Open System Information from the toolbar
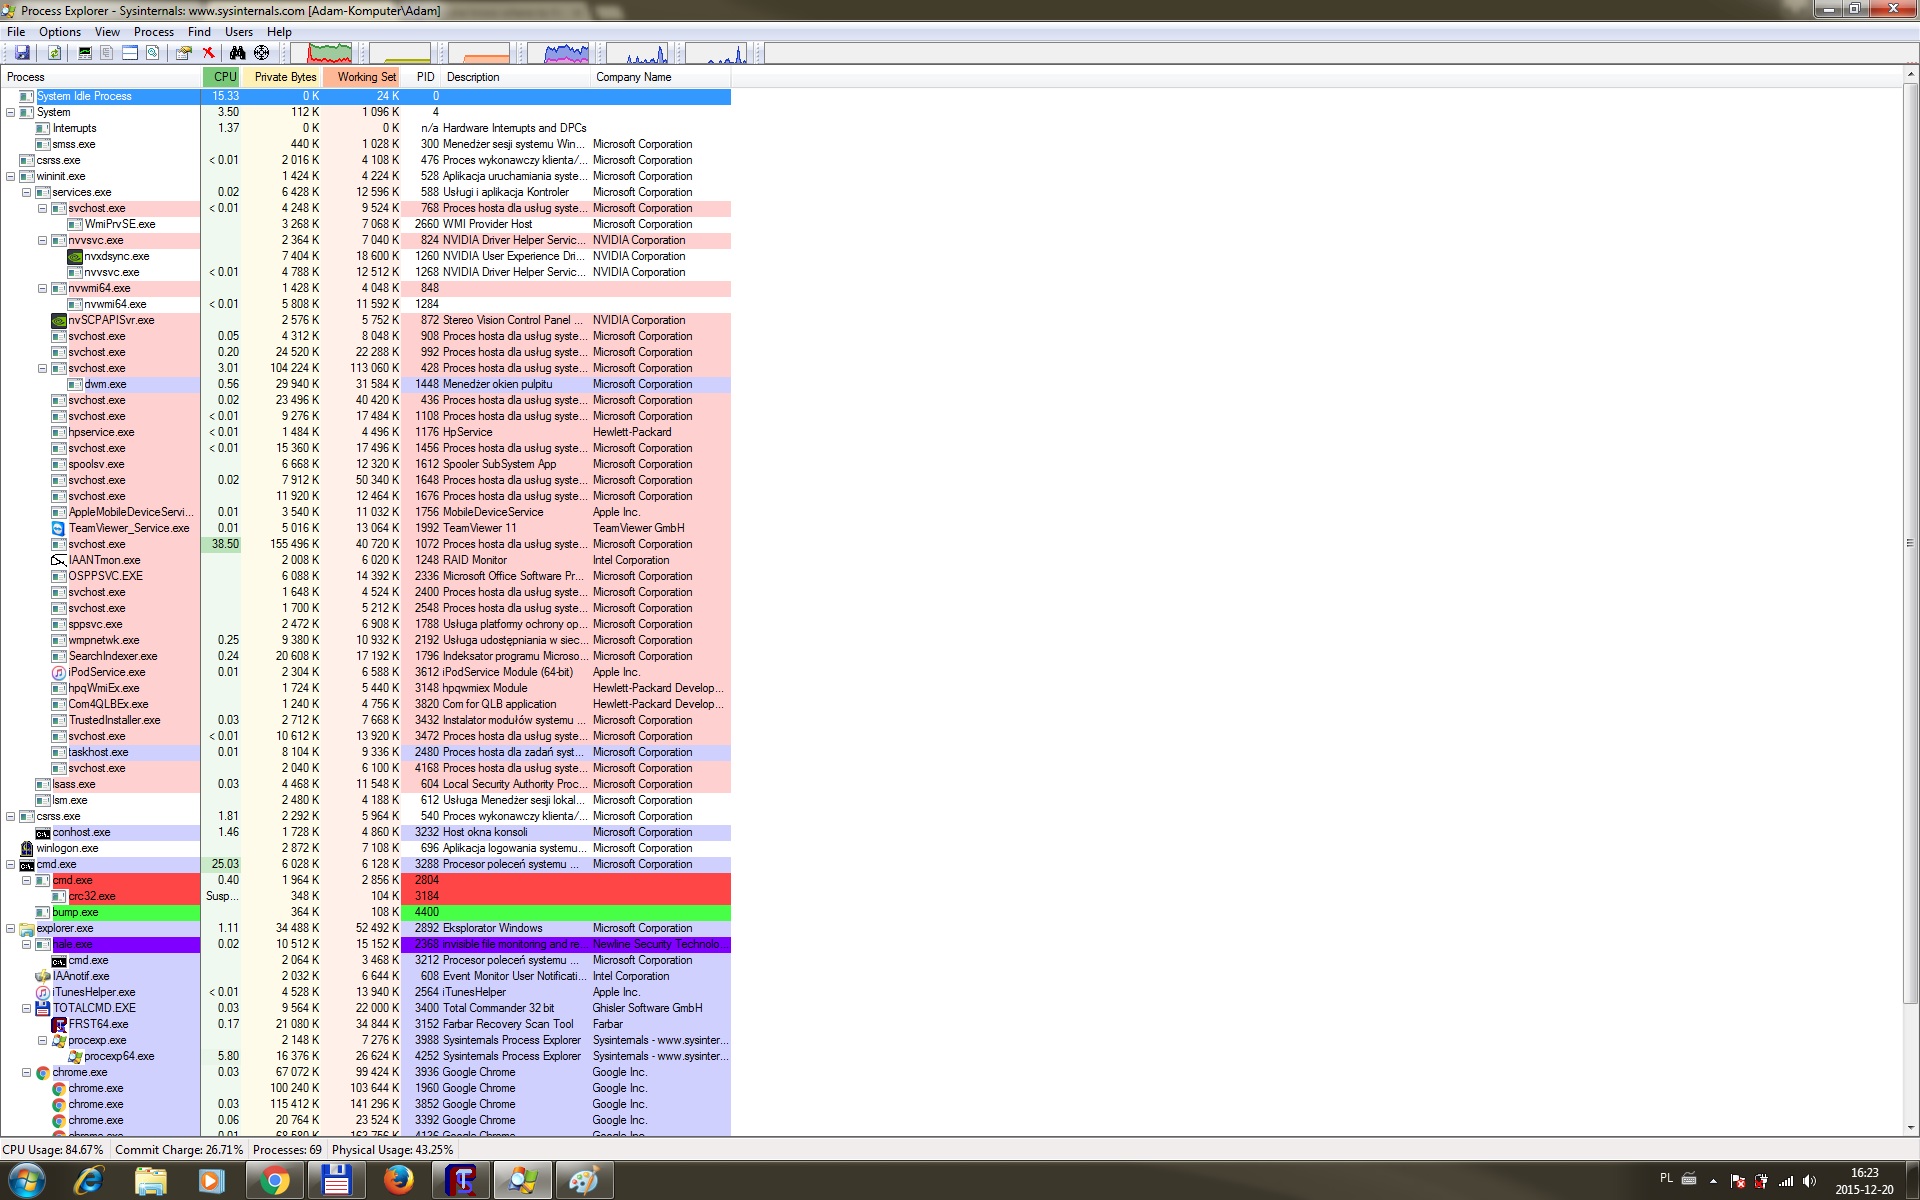The height and width of the screenshot is (1200, 1920). (x=85, y=53)
